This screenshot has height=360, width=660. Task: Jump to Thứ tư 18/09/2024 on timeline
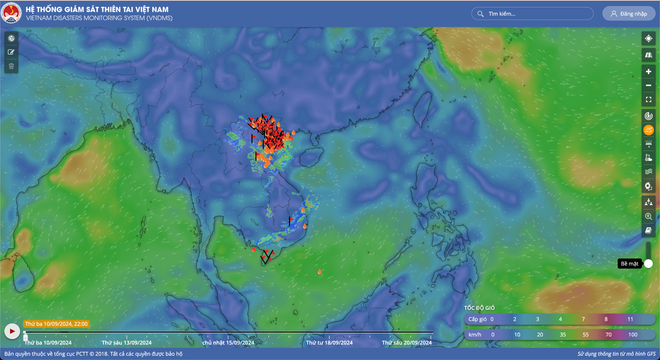point(330,343)
